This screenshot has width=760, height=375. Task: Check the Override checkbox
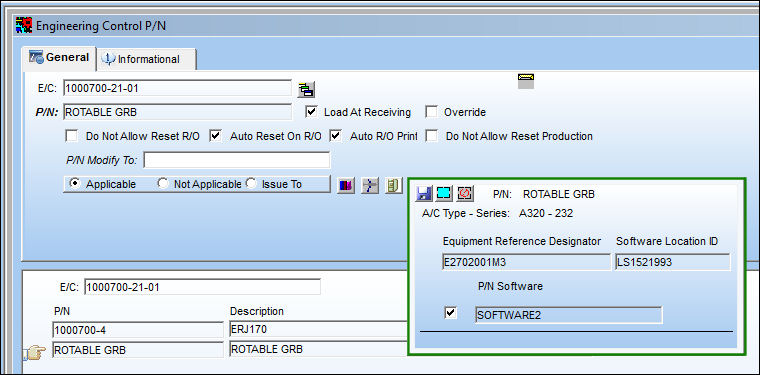pyautogui.click(x=431, y=112)
